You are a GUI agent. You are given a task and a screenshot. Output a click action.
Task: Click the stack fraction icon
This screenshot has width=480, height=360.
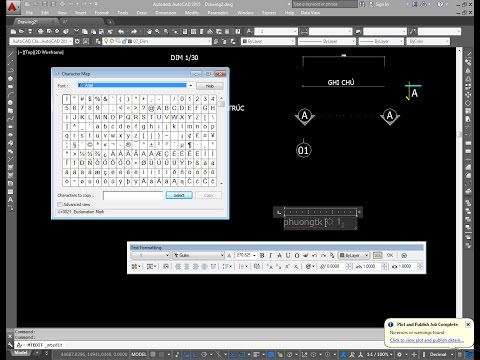pos(332,256)
